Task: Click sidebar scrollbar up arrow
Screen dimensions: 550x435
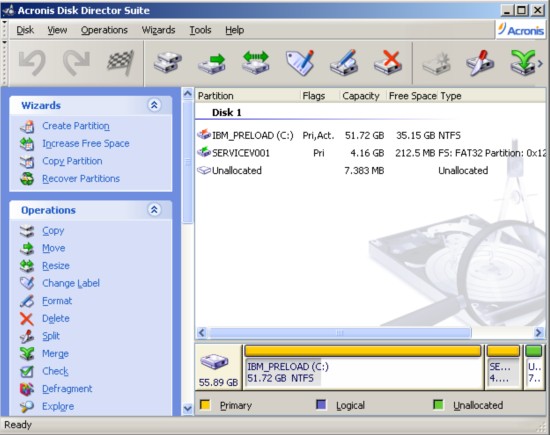Action: pyautogui.click(x=188, y=94)
